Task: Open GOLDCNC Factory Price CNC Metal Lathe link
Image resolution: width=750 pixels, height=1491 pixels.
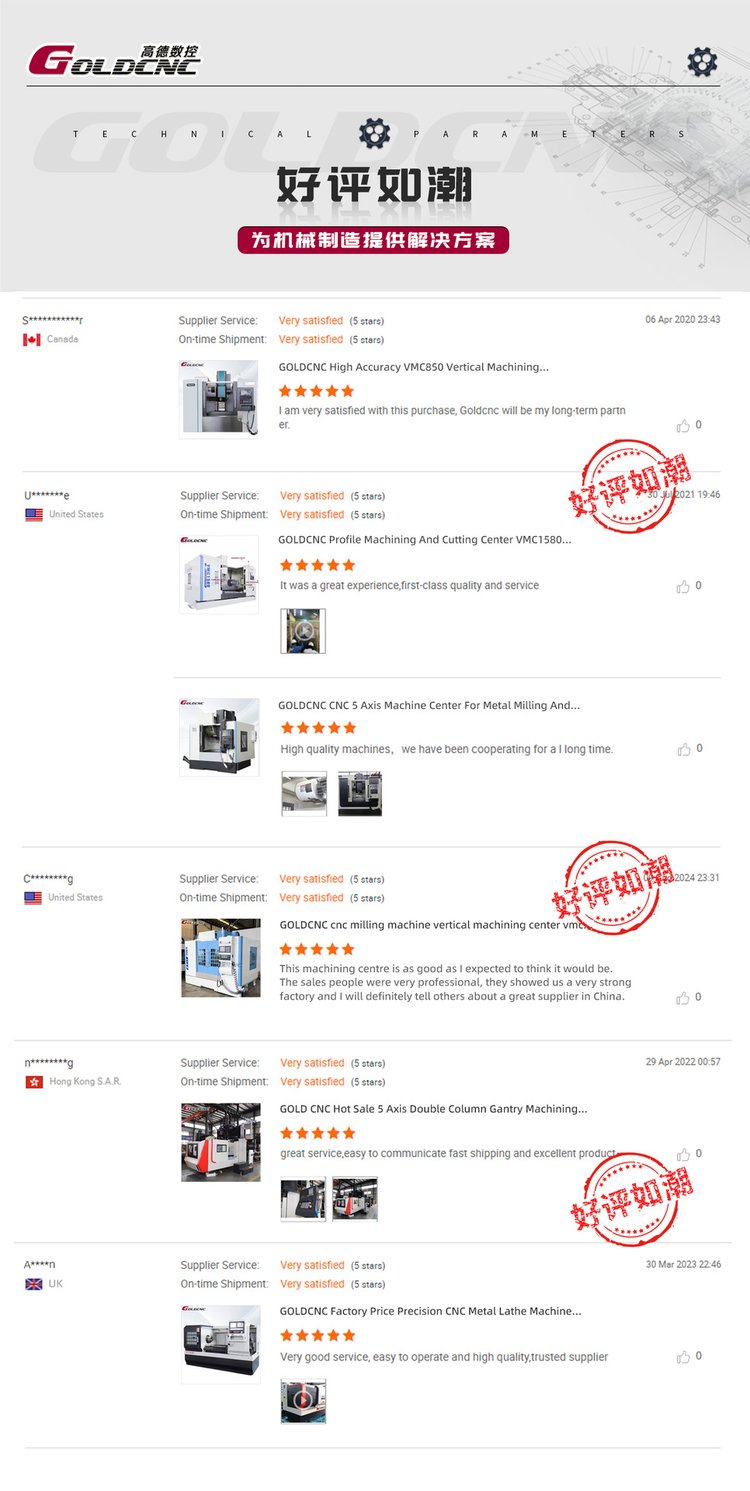Action: pyautogui.click(x=430, y=1311)
